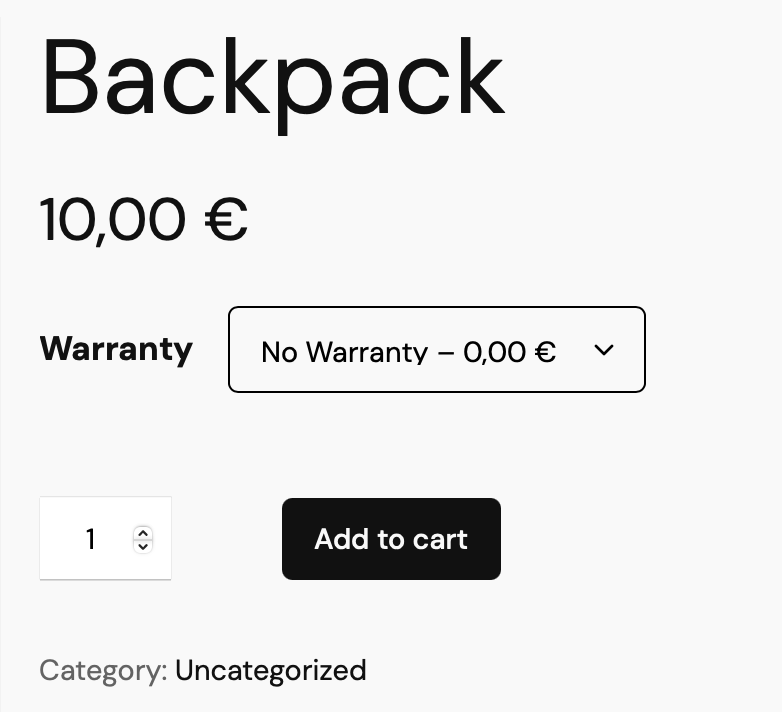Click the 10,00 € product price

coord(143,220)
